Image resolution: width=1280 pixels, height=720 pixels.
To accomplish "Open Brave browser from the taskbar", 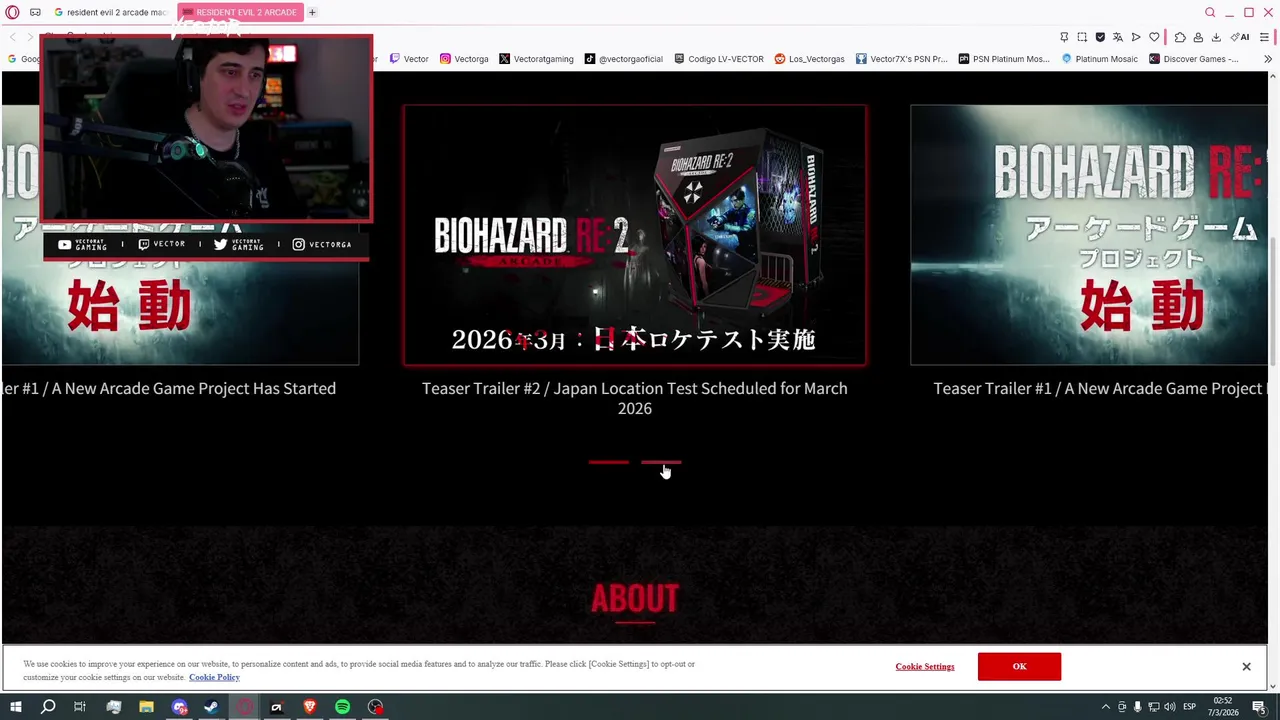I will (309, 707).
